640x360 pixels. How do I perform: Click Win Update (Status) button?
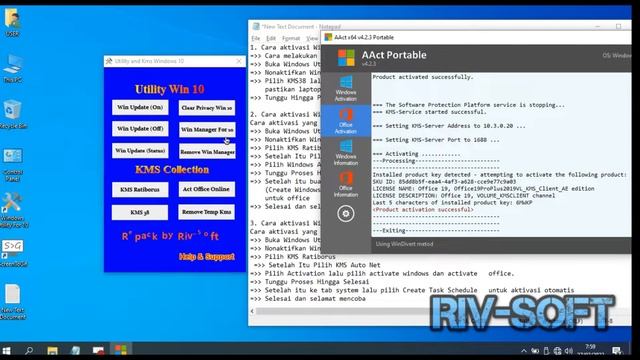click(x=140, y=151)
